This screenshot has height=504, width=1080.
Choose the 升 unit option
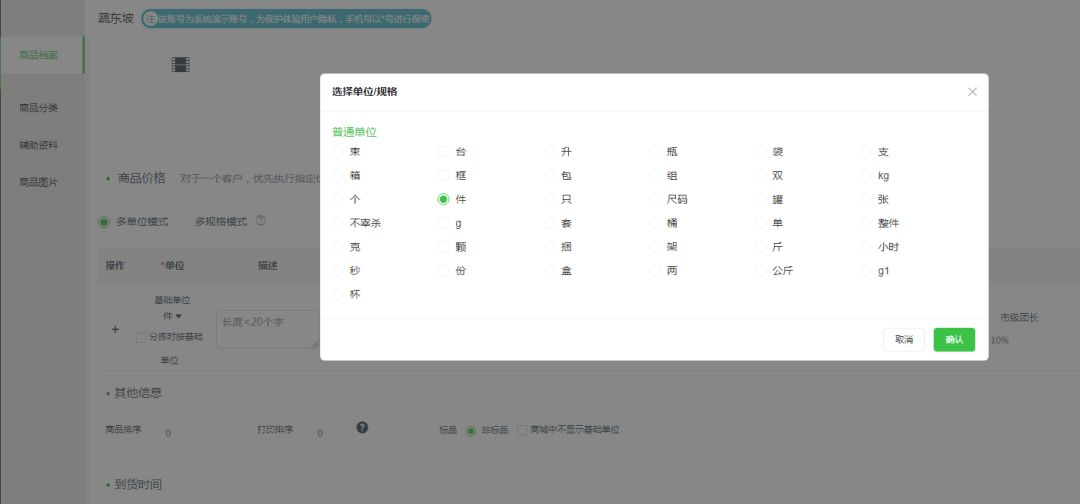point(550,151)
